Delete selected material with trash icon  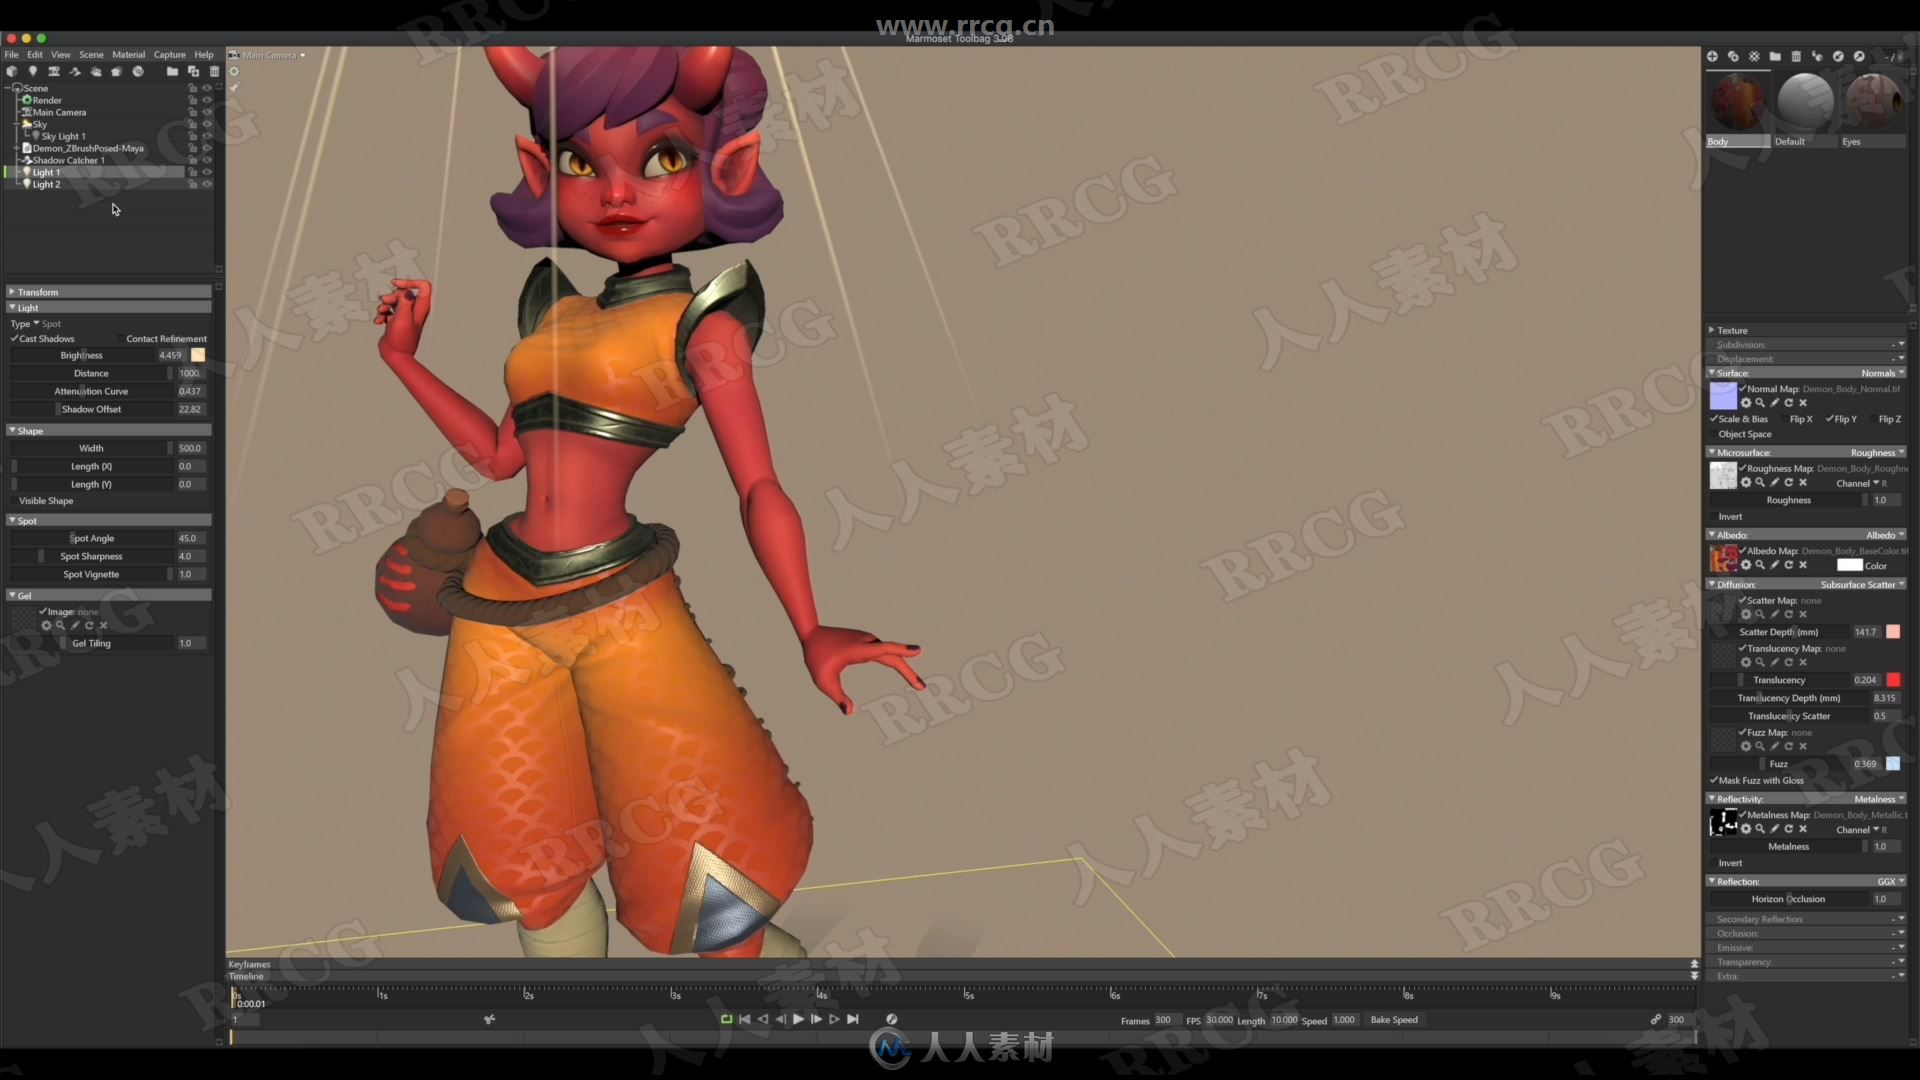1796,57
